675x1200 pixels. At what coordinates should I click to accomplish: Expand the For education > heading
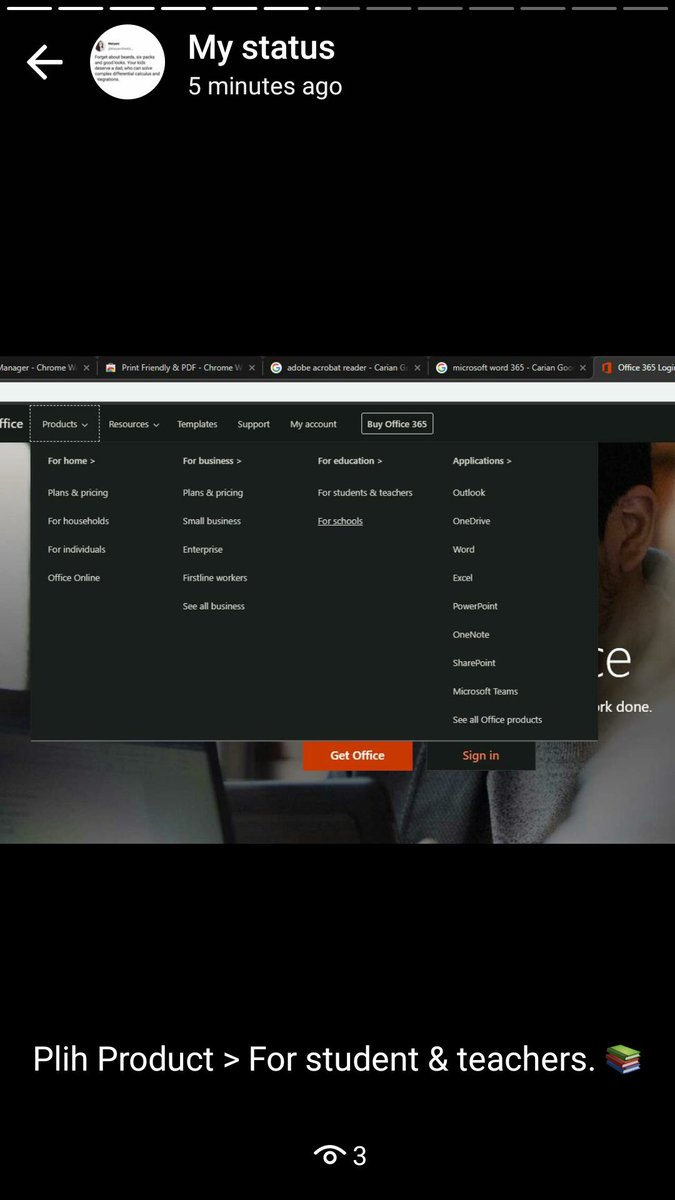(x=350, y=461)
